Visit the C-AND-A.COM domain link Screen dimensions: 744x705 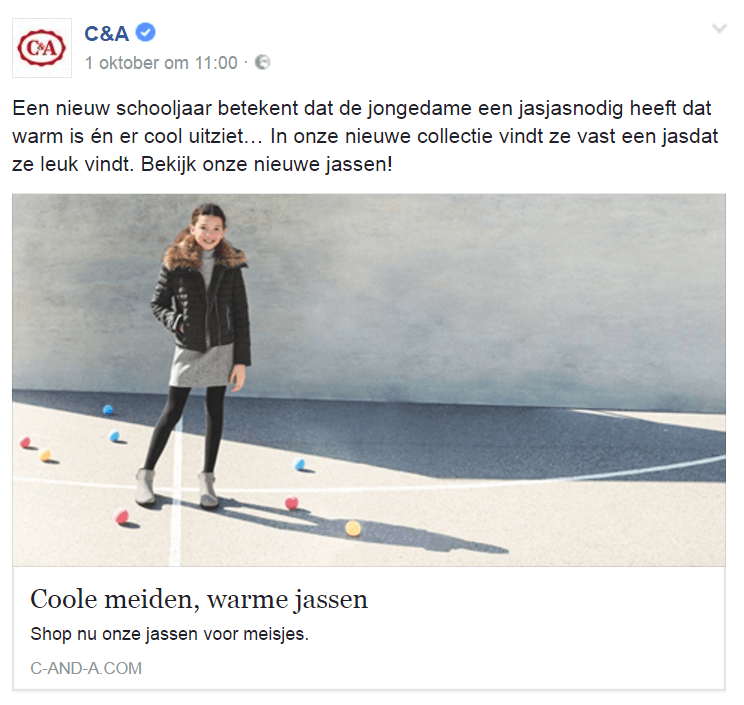(86, 668)
